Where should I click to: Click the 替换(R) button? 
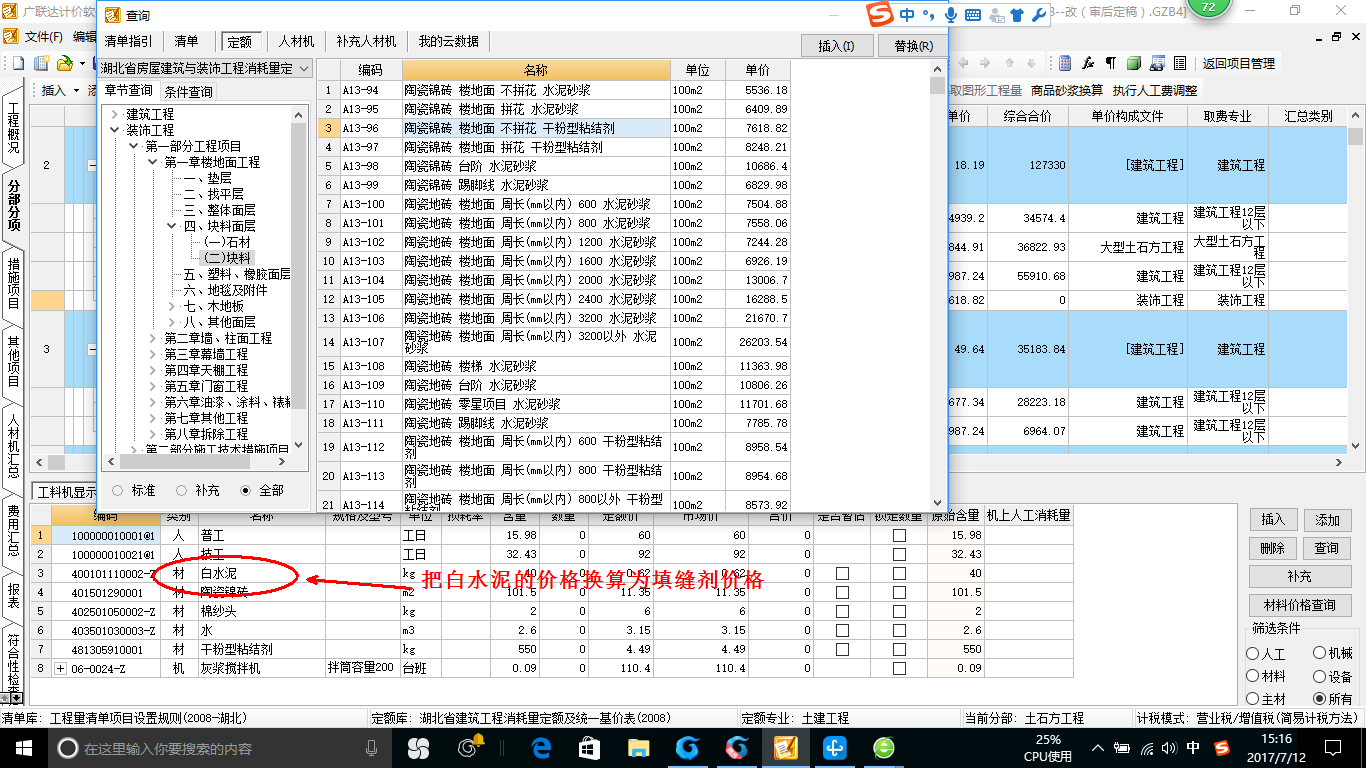point(913,46)
